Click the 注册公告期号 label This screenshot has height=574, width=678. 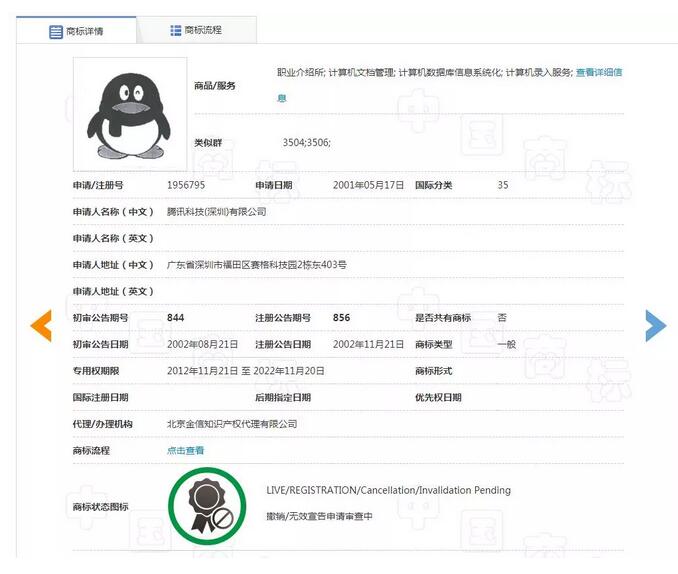(283, 317)
